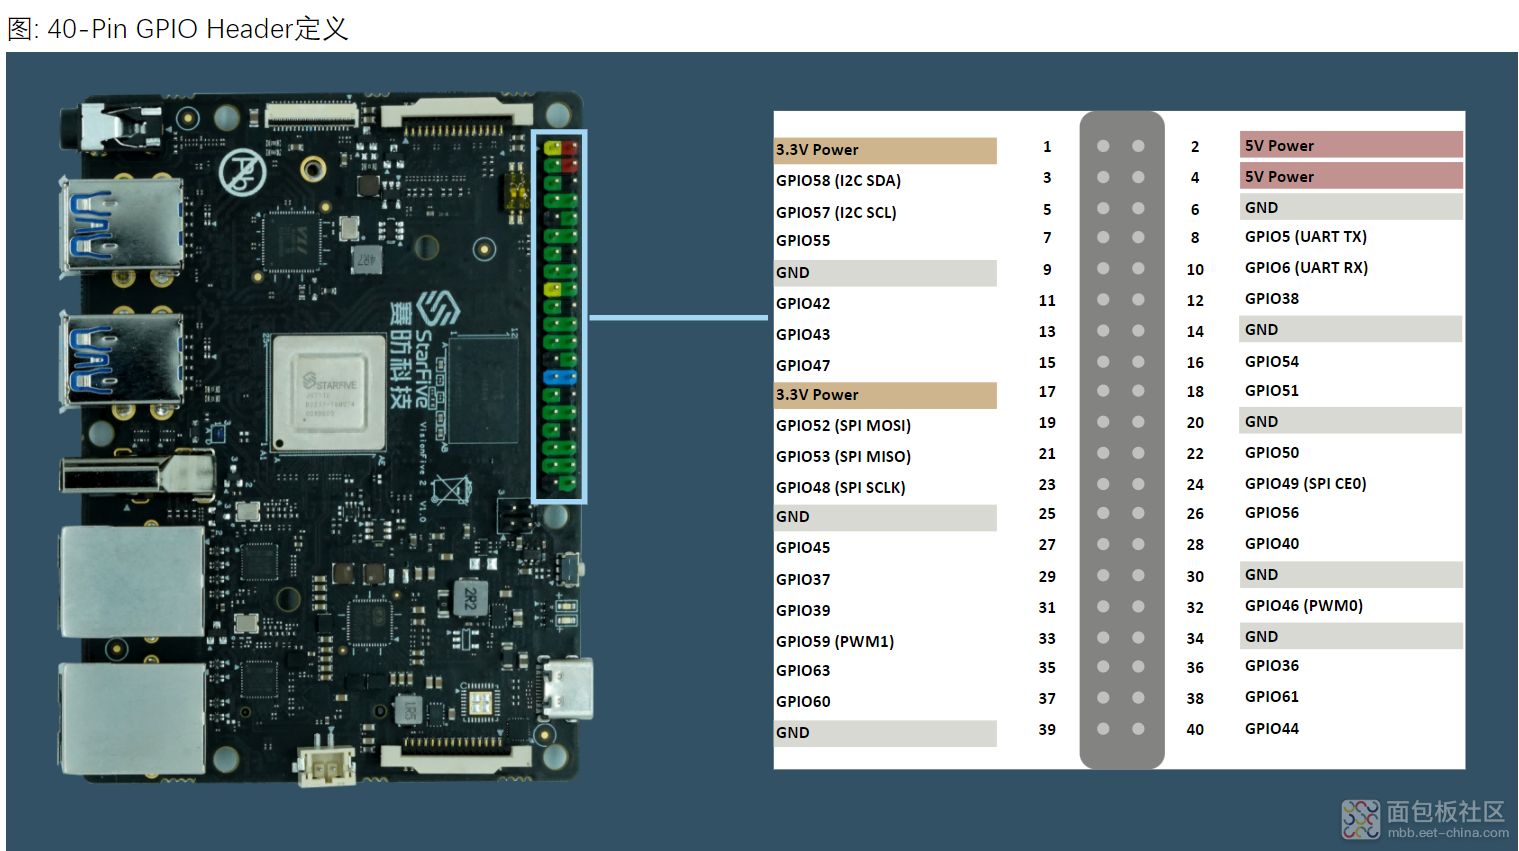Click pin number 40 in the diagram
Image resolution: width=1519 pixels, height=851 pixels.
click(x=1195, y=730)
